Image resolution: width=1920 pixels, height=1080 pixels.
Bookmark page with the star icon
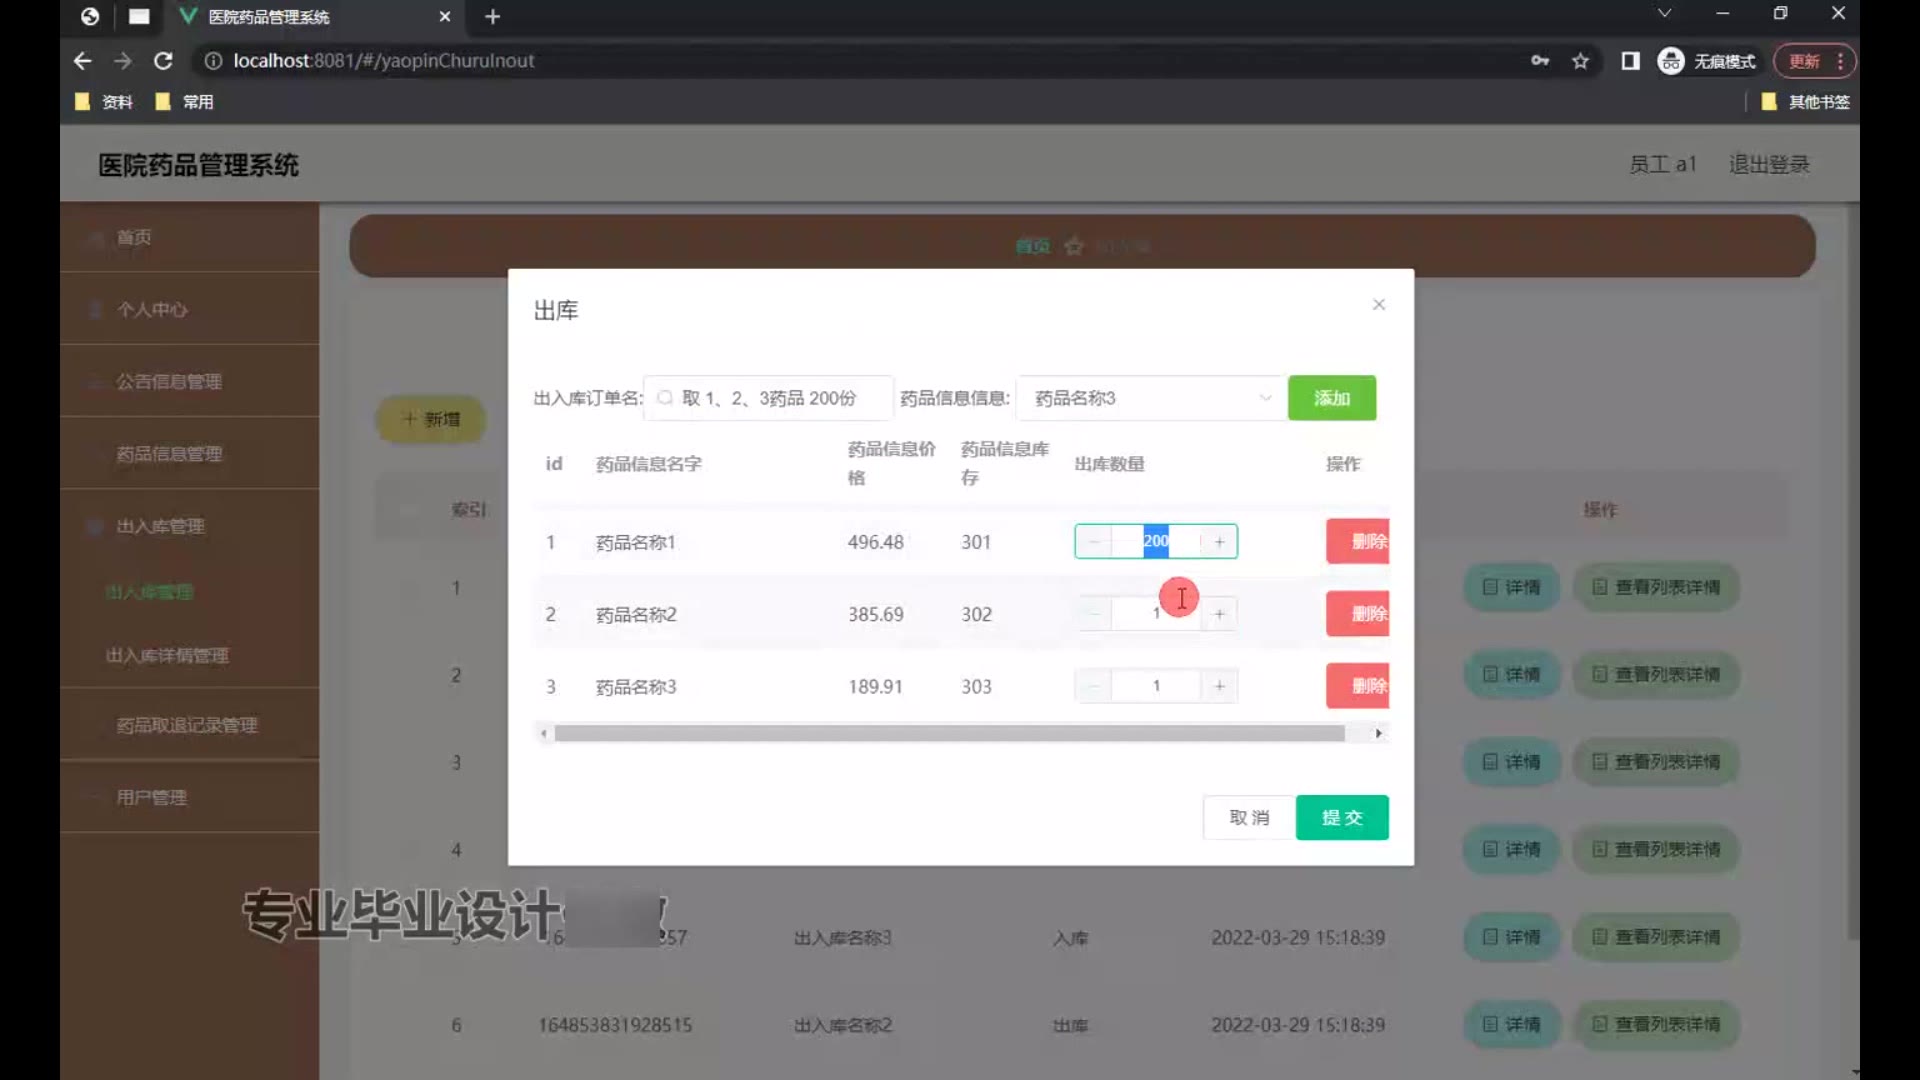point(1580,61)
